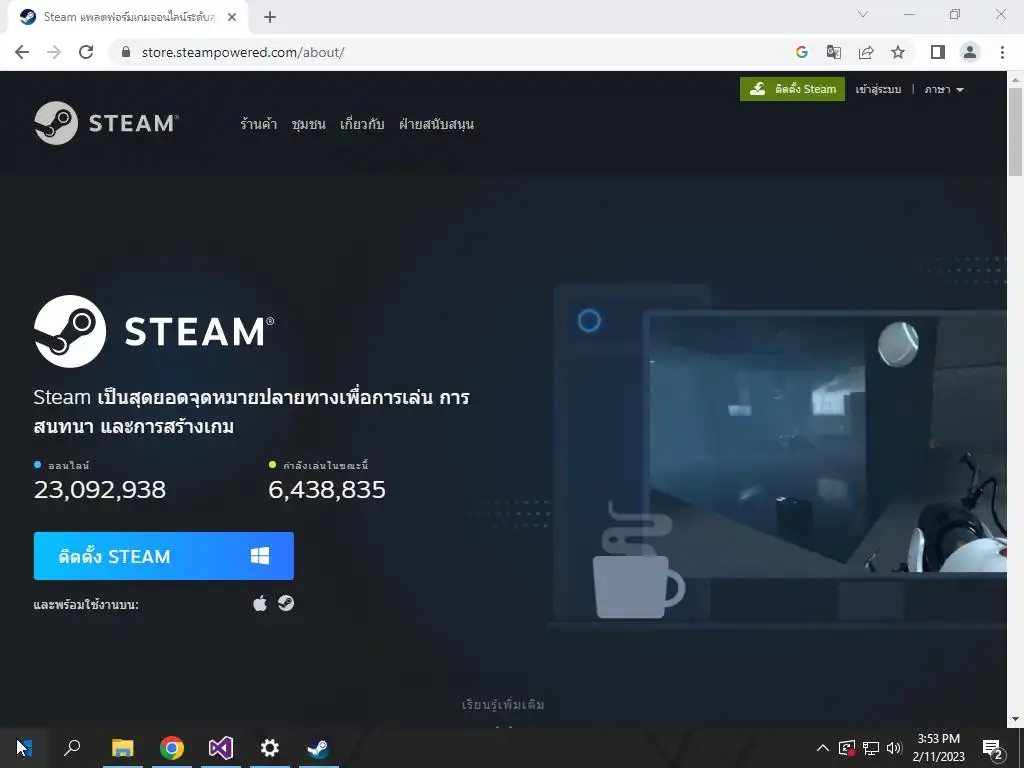This screenshot has height=768, width=1024.
Task: Select the Steam browser tab
Action: pos(129,17)
